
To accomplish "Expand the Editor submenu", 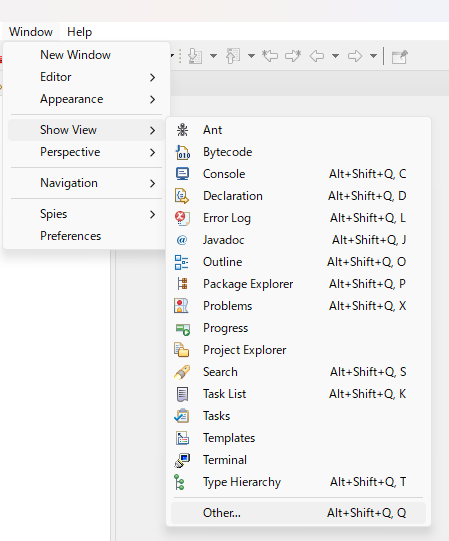I will coord(86,77).
